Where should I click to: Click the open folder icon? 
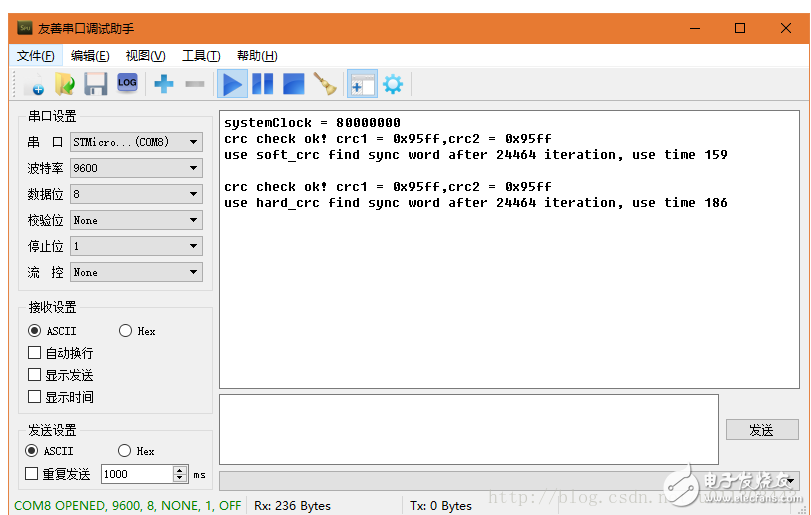tap(65, 84)
